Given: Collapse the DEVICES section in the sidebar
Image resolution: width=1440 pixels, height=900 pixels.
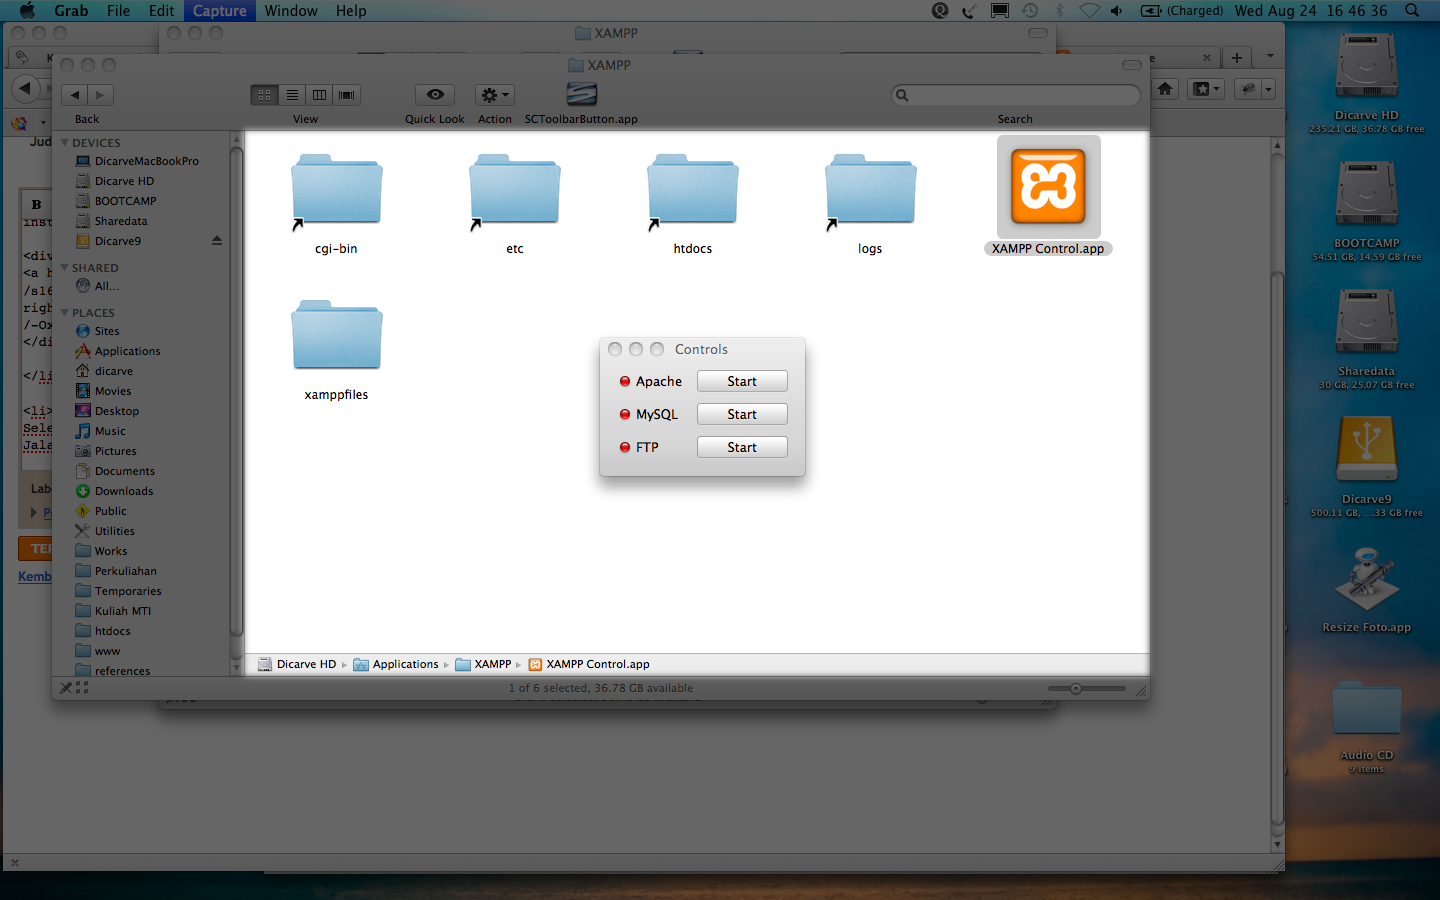Looking at the screenshot, I should click(x=65, y=143).
